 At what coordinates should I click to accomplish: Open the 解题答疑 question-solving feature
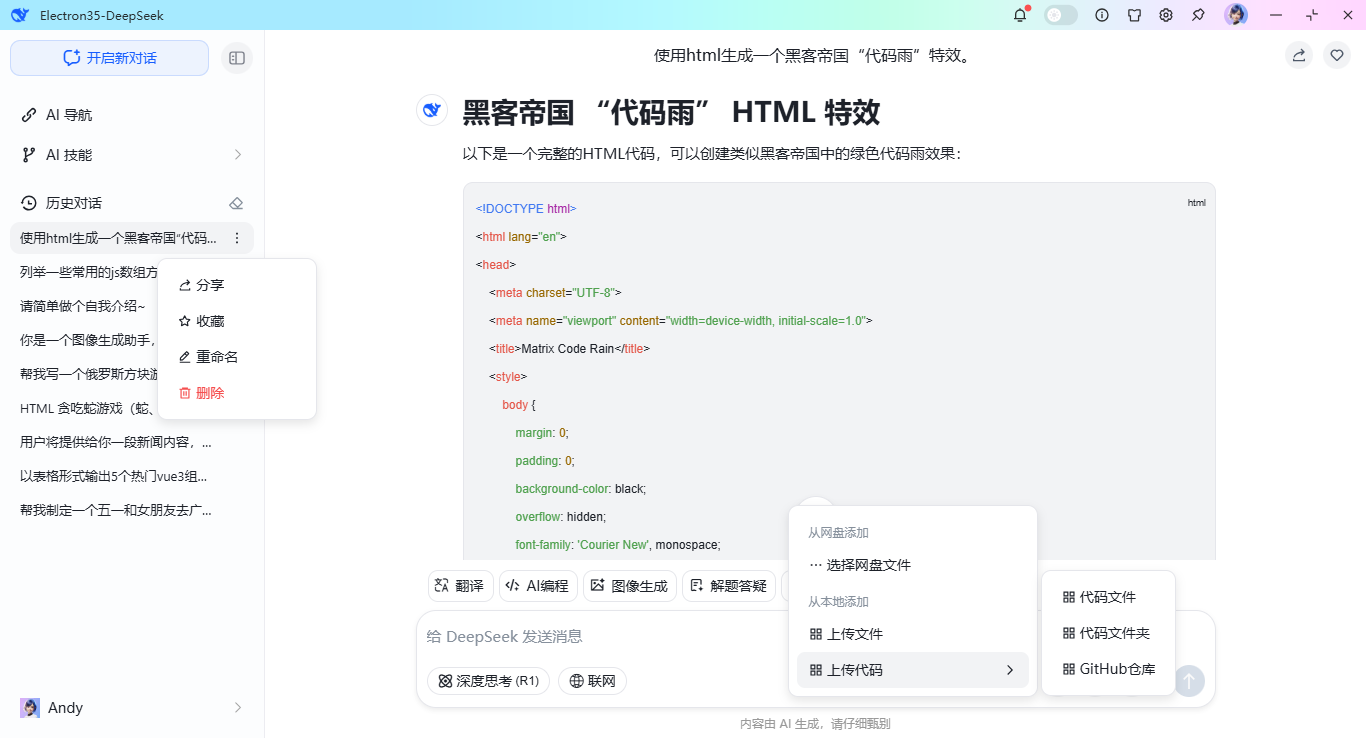(x=729, y=585)
